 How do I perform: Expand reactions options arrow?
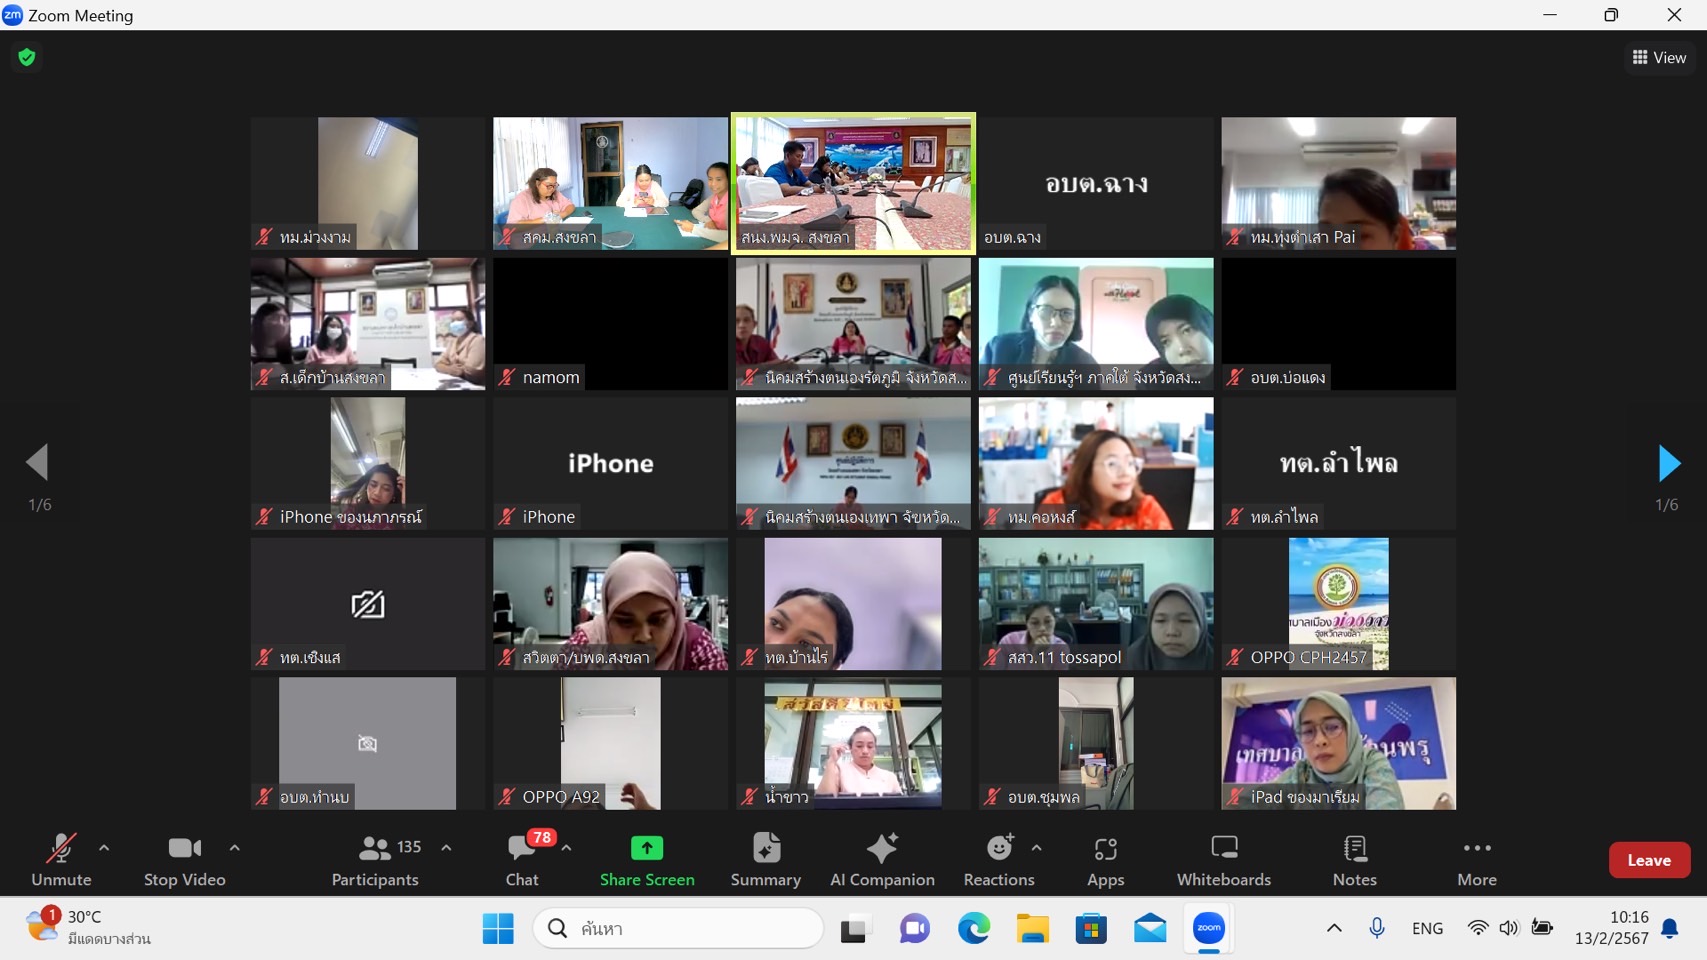pyautogui.click(x=1036, y=848)
